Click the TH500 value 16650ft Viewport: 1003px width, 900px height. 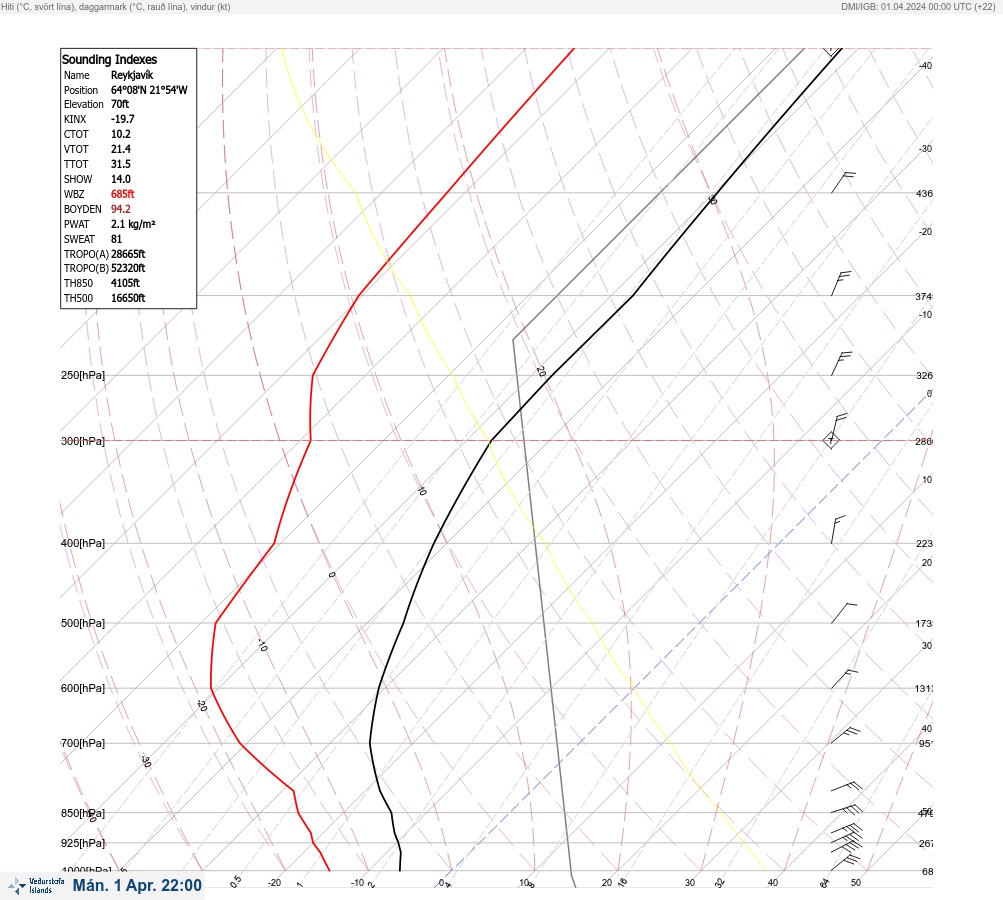coord(128,298)
